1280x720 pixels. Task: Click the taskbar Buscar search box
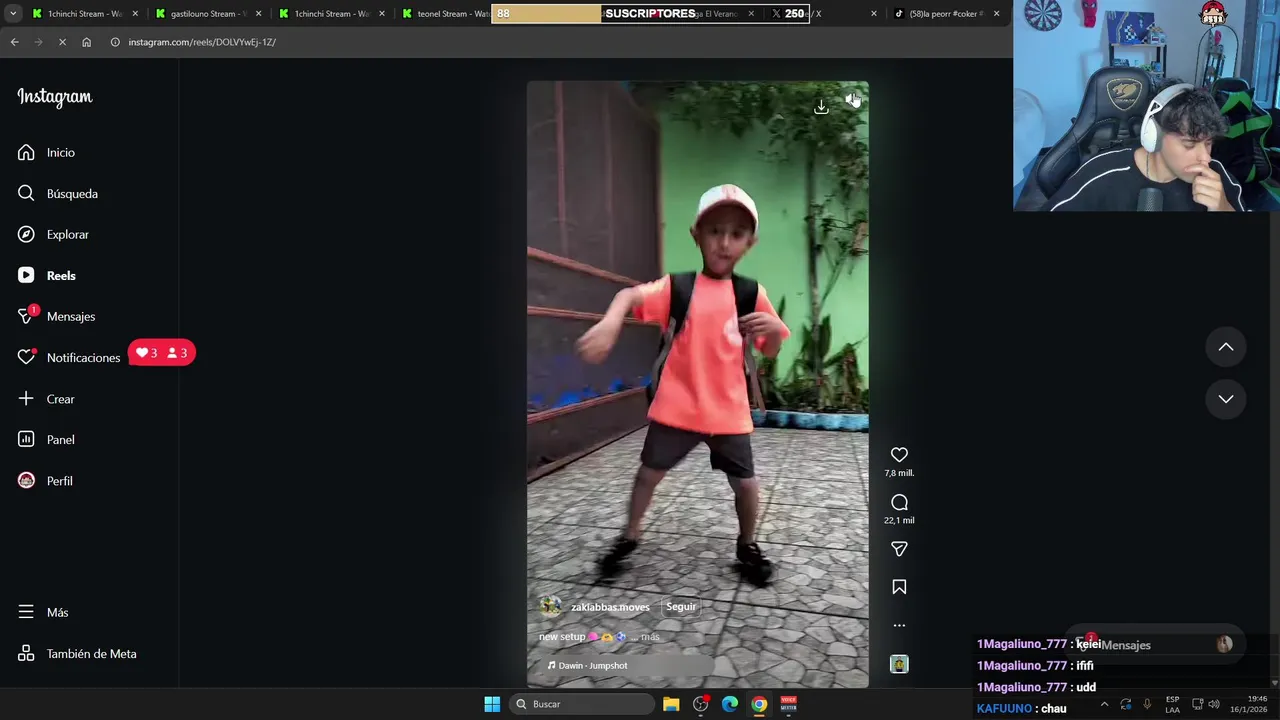click(x=584, y=704)
